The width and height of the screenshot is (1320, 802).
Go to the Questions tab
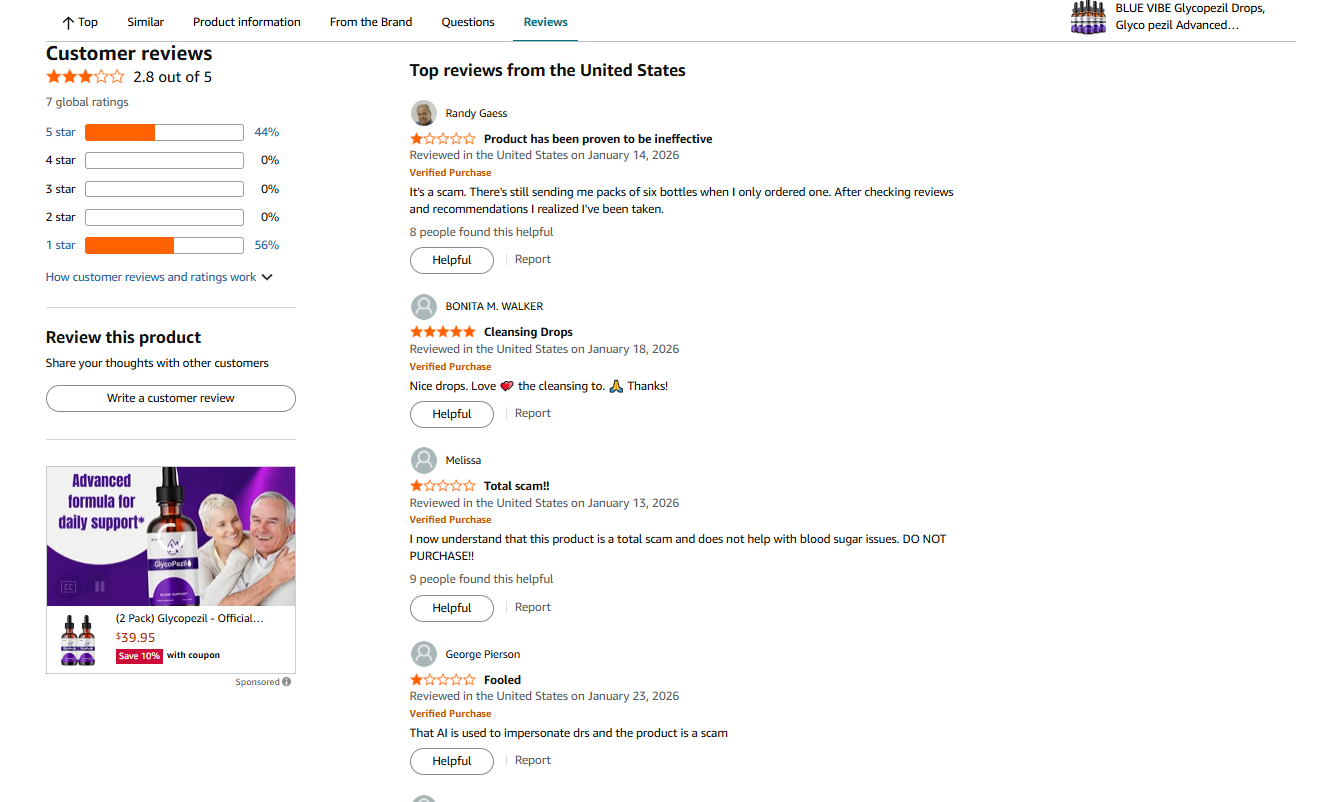(468, 22)
